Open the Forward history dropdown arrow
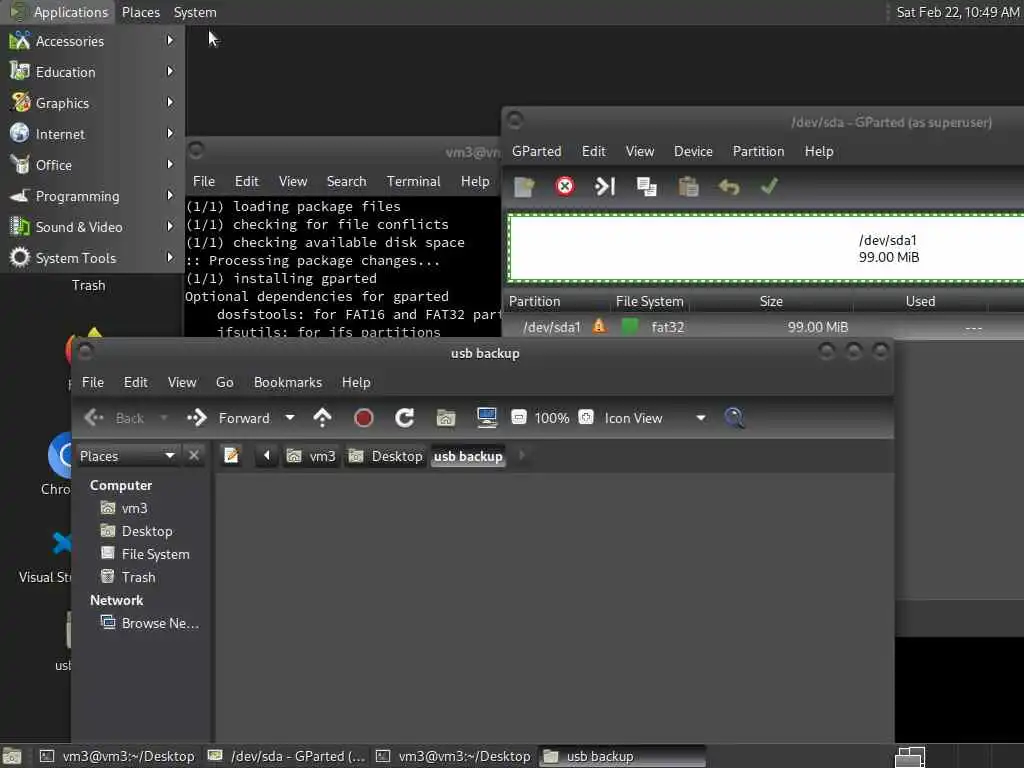 (x=290, y=418)
